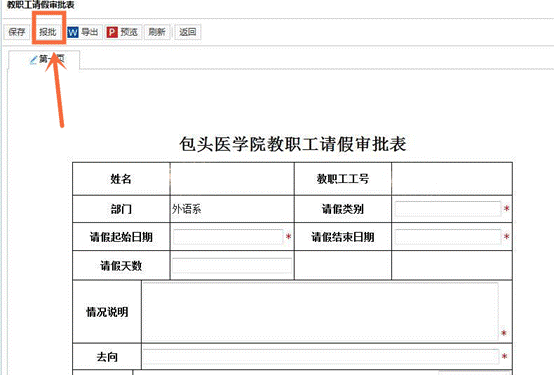Click the Word icon for 导出

[72, 33]
